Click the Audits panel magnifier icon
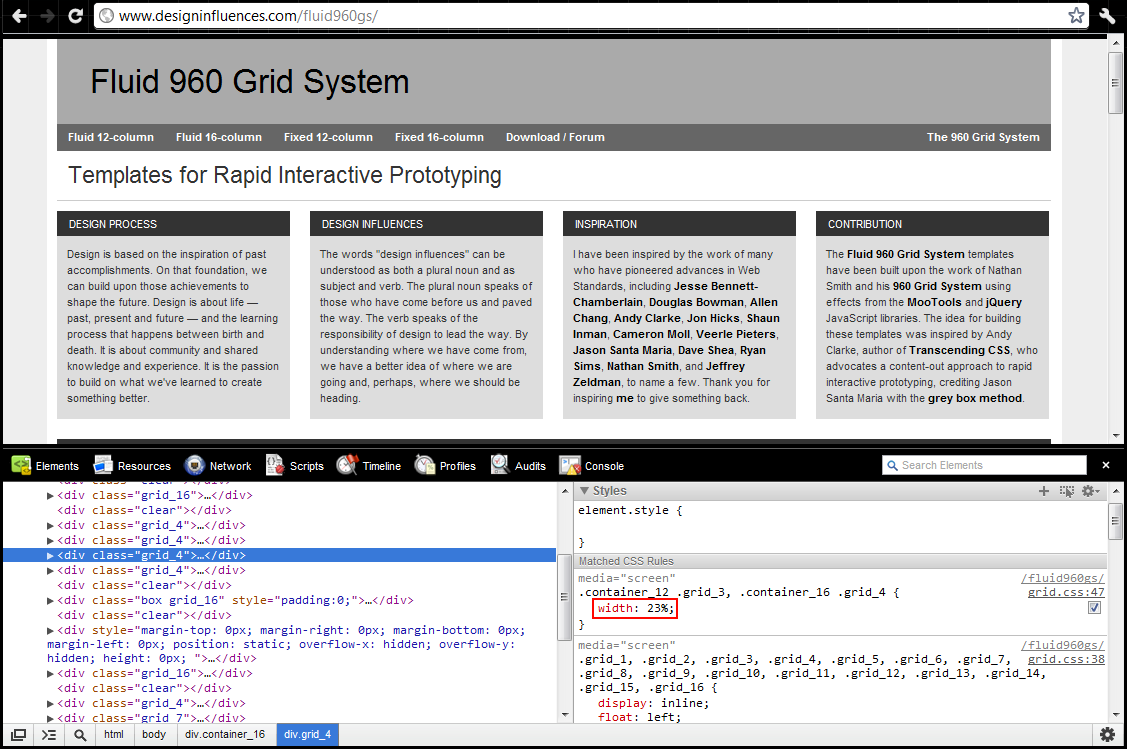Image resolution: width=1127 pixels, height=749 pixels. [500, 465]
